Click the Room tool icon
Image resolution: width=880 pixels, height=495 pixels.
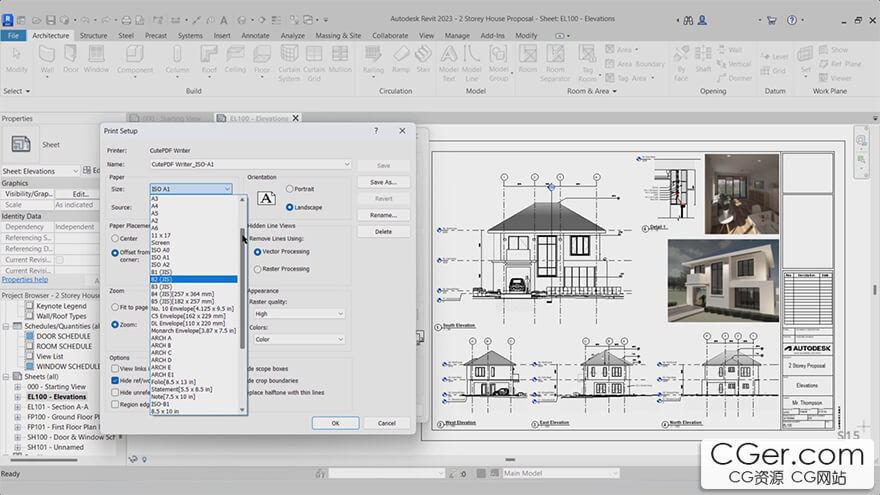coord(528,59)
